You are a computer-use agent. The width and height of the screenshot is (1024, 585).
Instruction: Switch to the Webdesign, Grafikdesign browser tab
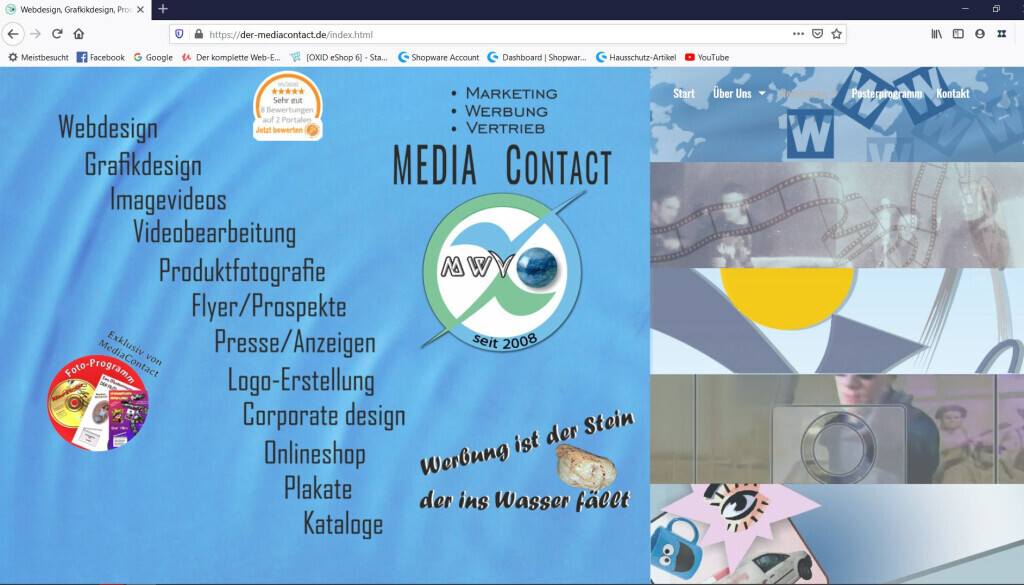click(x=70, y=10)
